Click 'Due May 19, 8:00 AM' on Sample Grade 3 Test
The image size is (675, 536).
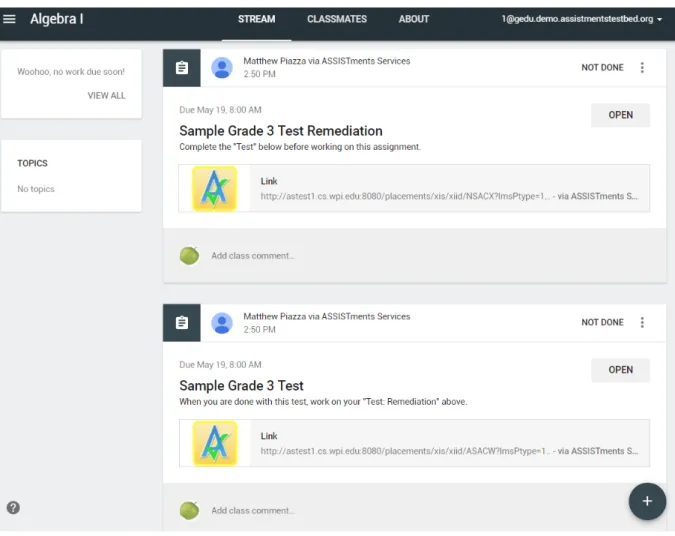tap(220, 365)
